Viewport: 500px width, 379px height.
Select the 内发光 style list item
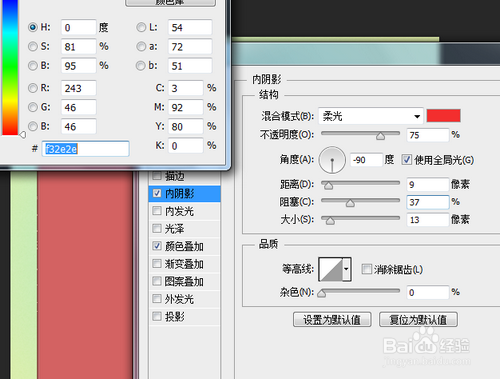185,211
